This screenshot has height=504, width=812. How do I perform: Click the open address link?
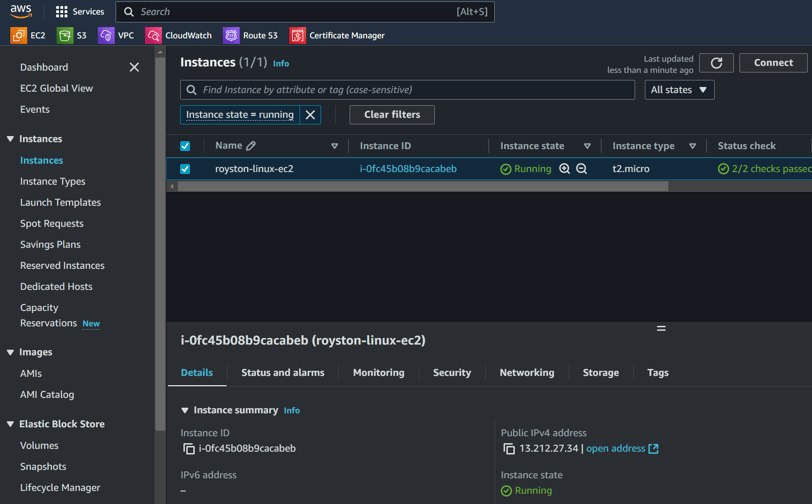[x=615, y=449]
